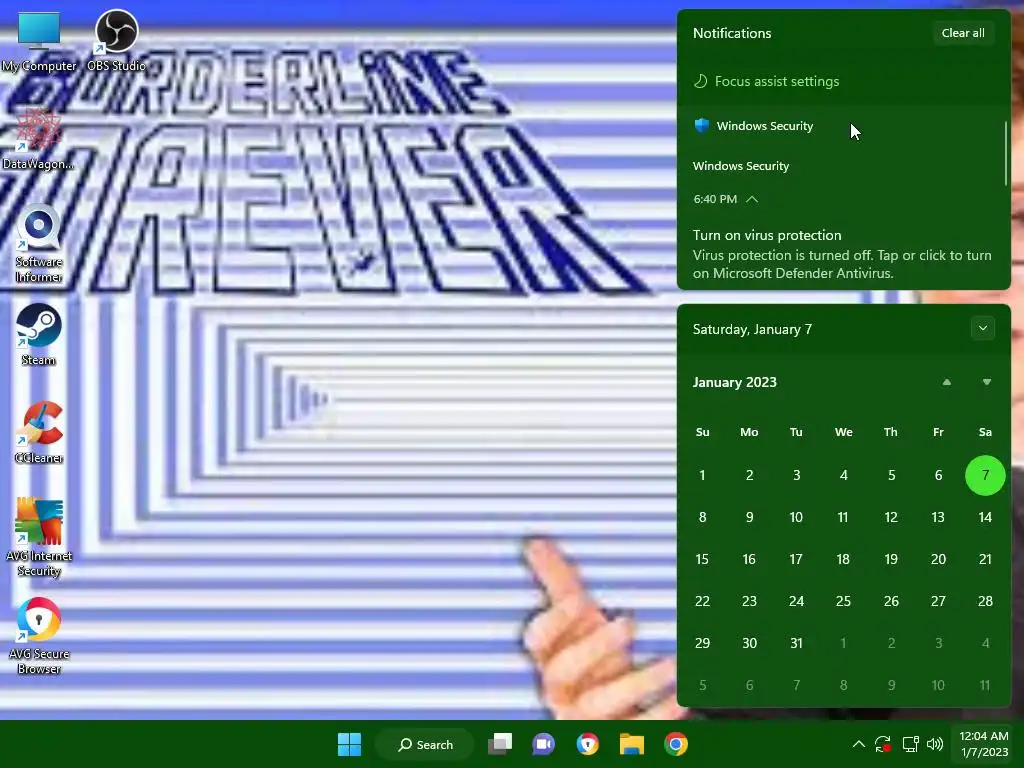Show hidden system tray icons
Viewport: 1024px width, 768px height.
(859, 744)
